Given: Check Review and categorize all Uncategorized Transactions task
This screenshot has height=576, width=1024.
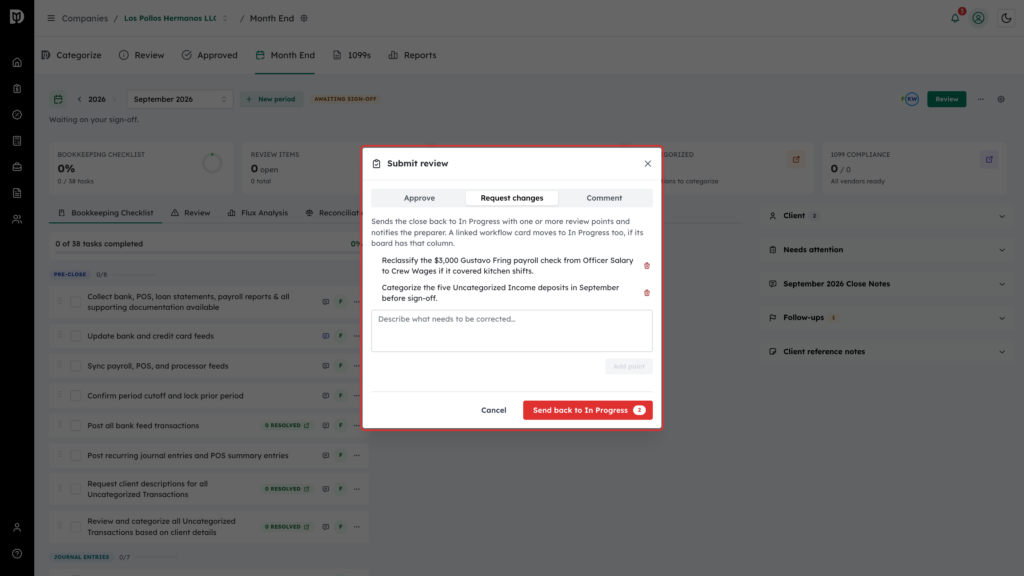Looking at the screenshot, I should point(76,527).
